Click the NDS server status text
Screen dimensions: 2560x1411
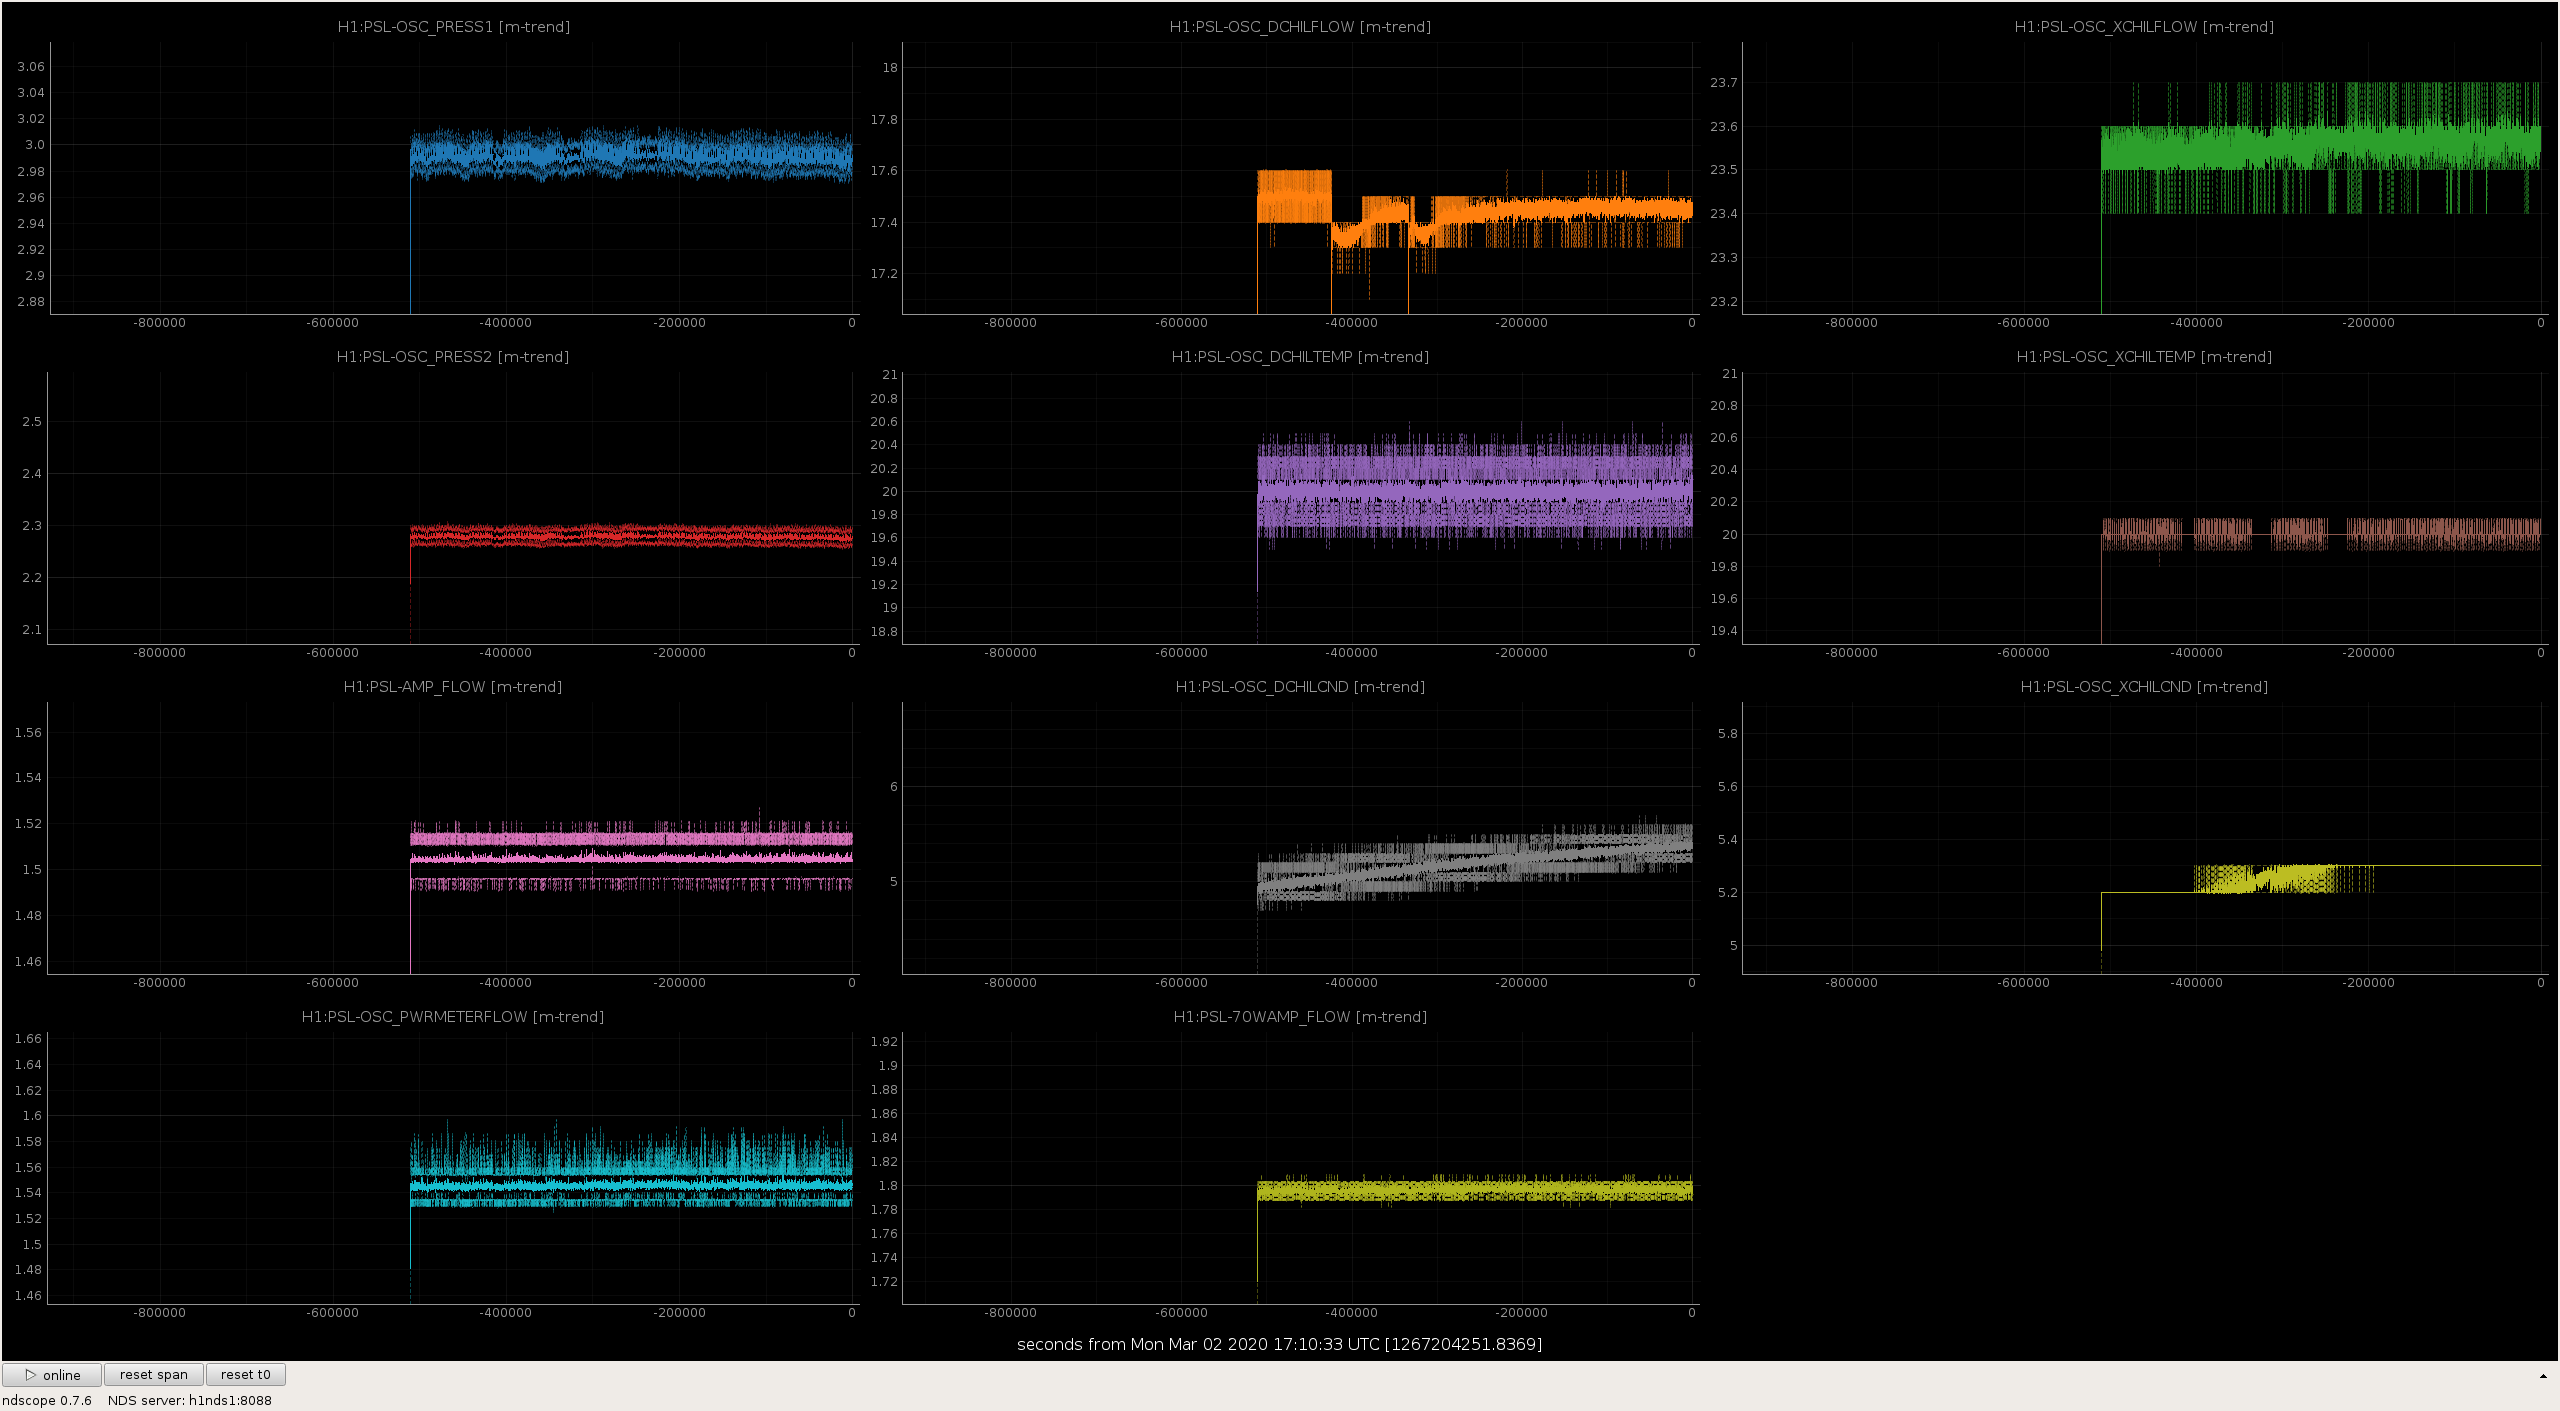tap(190, 1400)
